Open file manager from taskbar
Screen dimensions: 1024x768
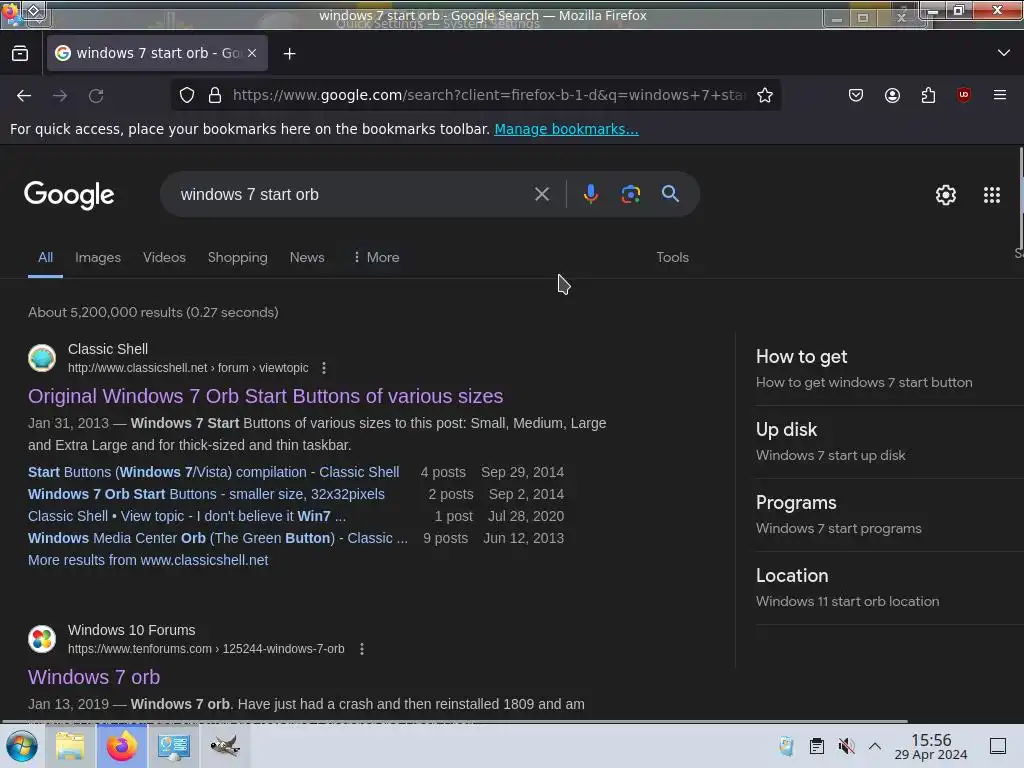point(70,746)
